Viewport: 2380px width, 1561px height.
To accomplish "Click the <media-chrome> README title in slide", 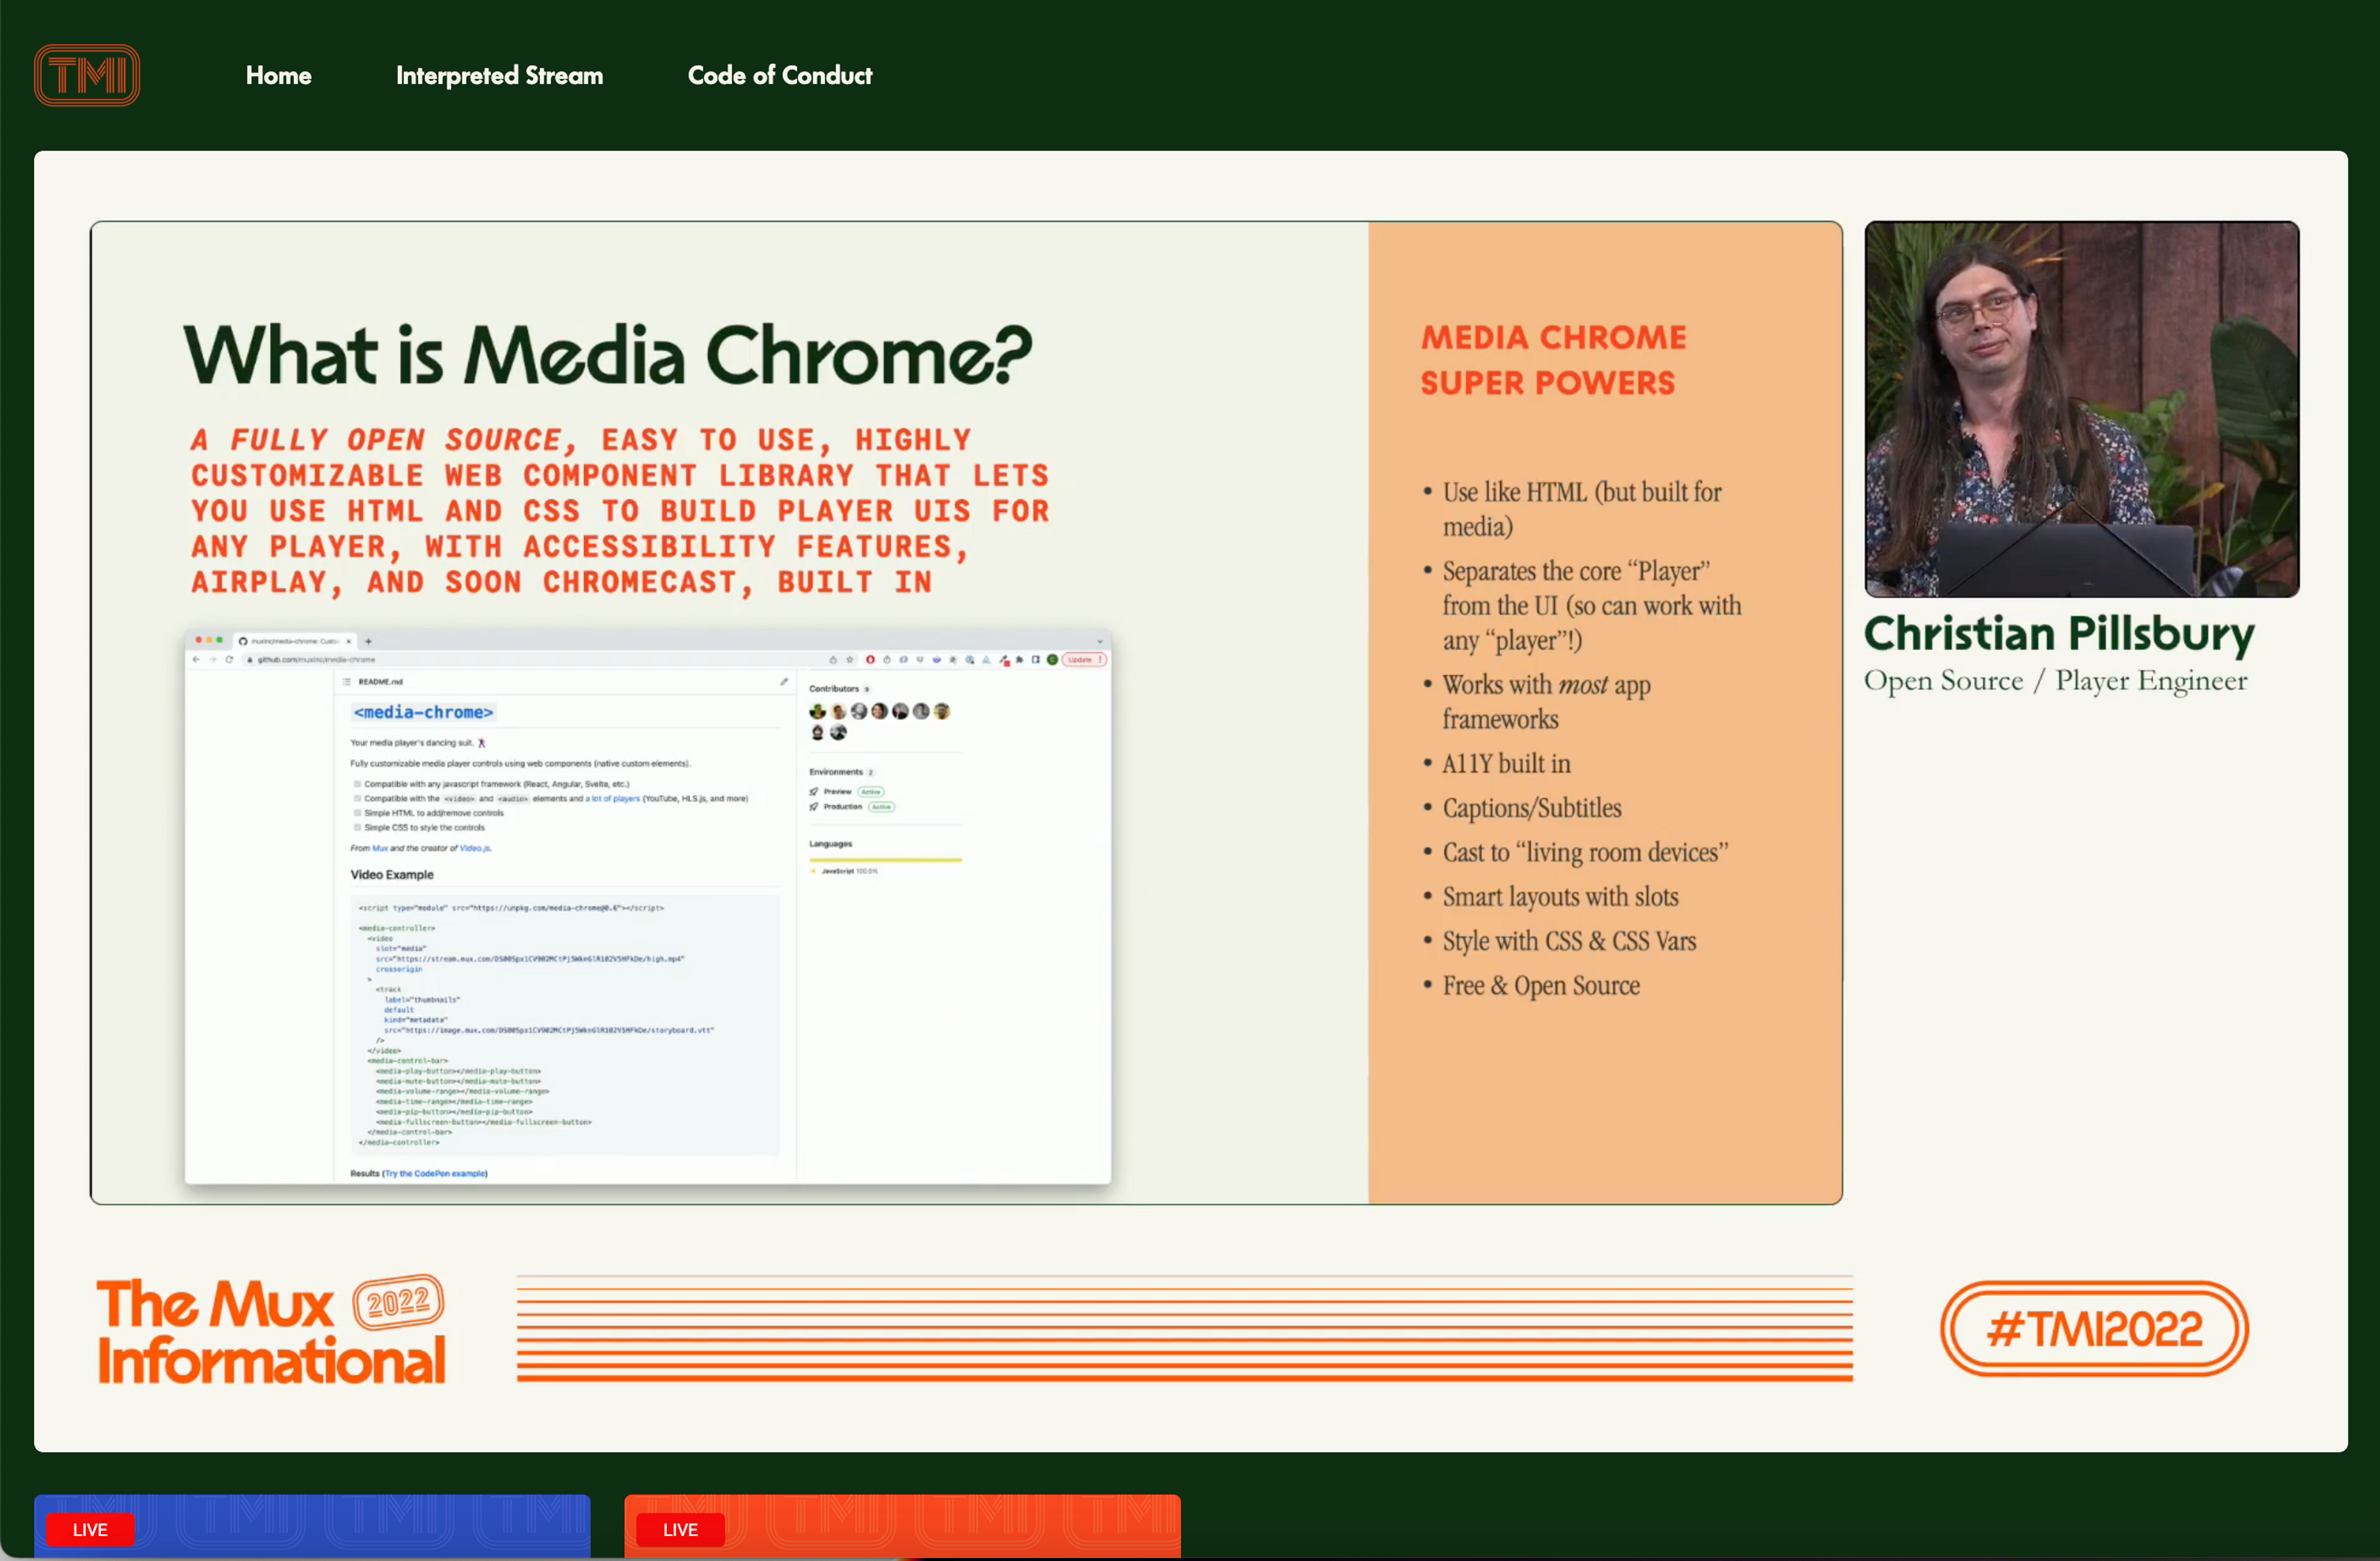I will point(423,712).
